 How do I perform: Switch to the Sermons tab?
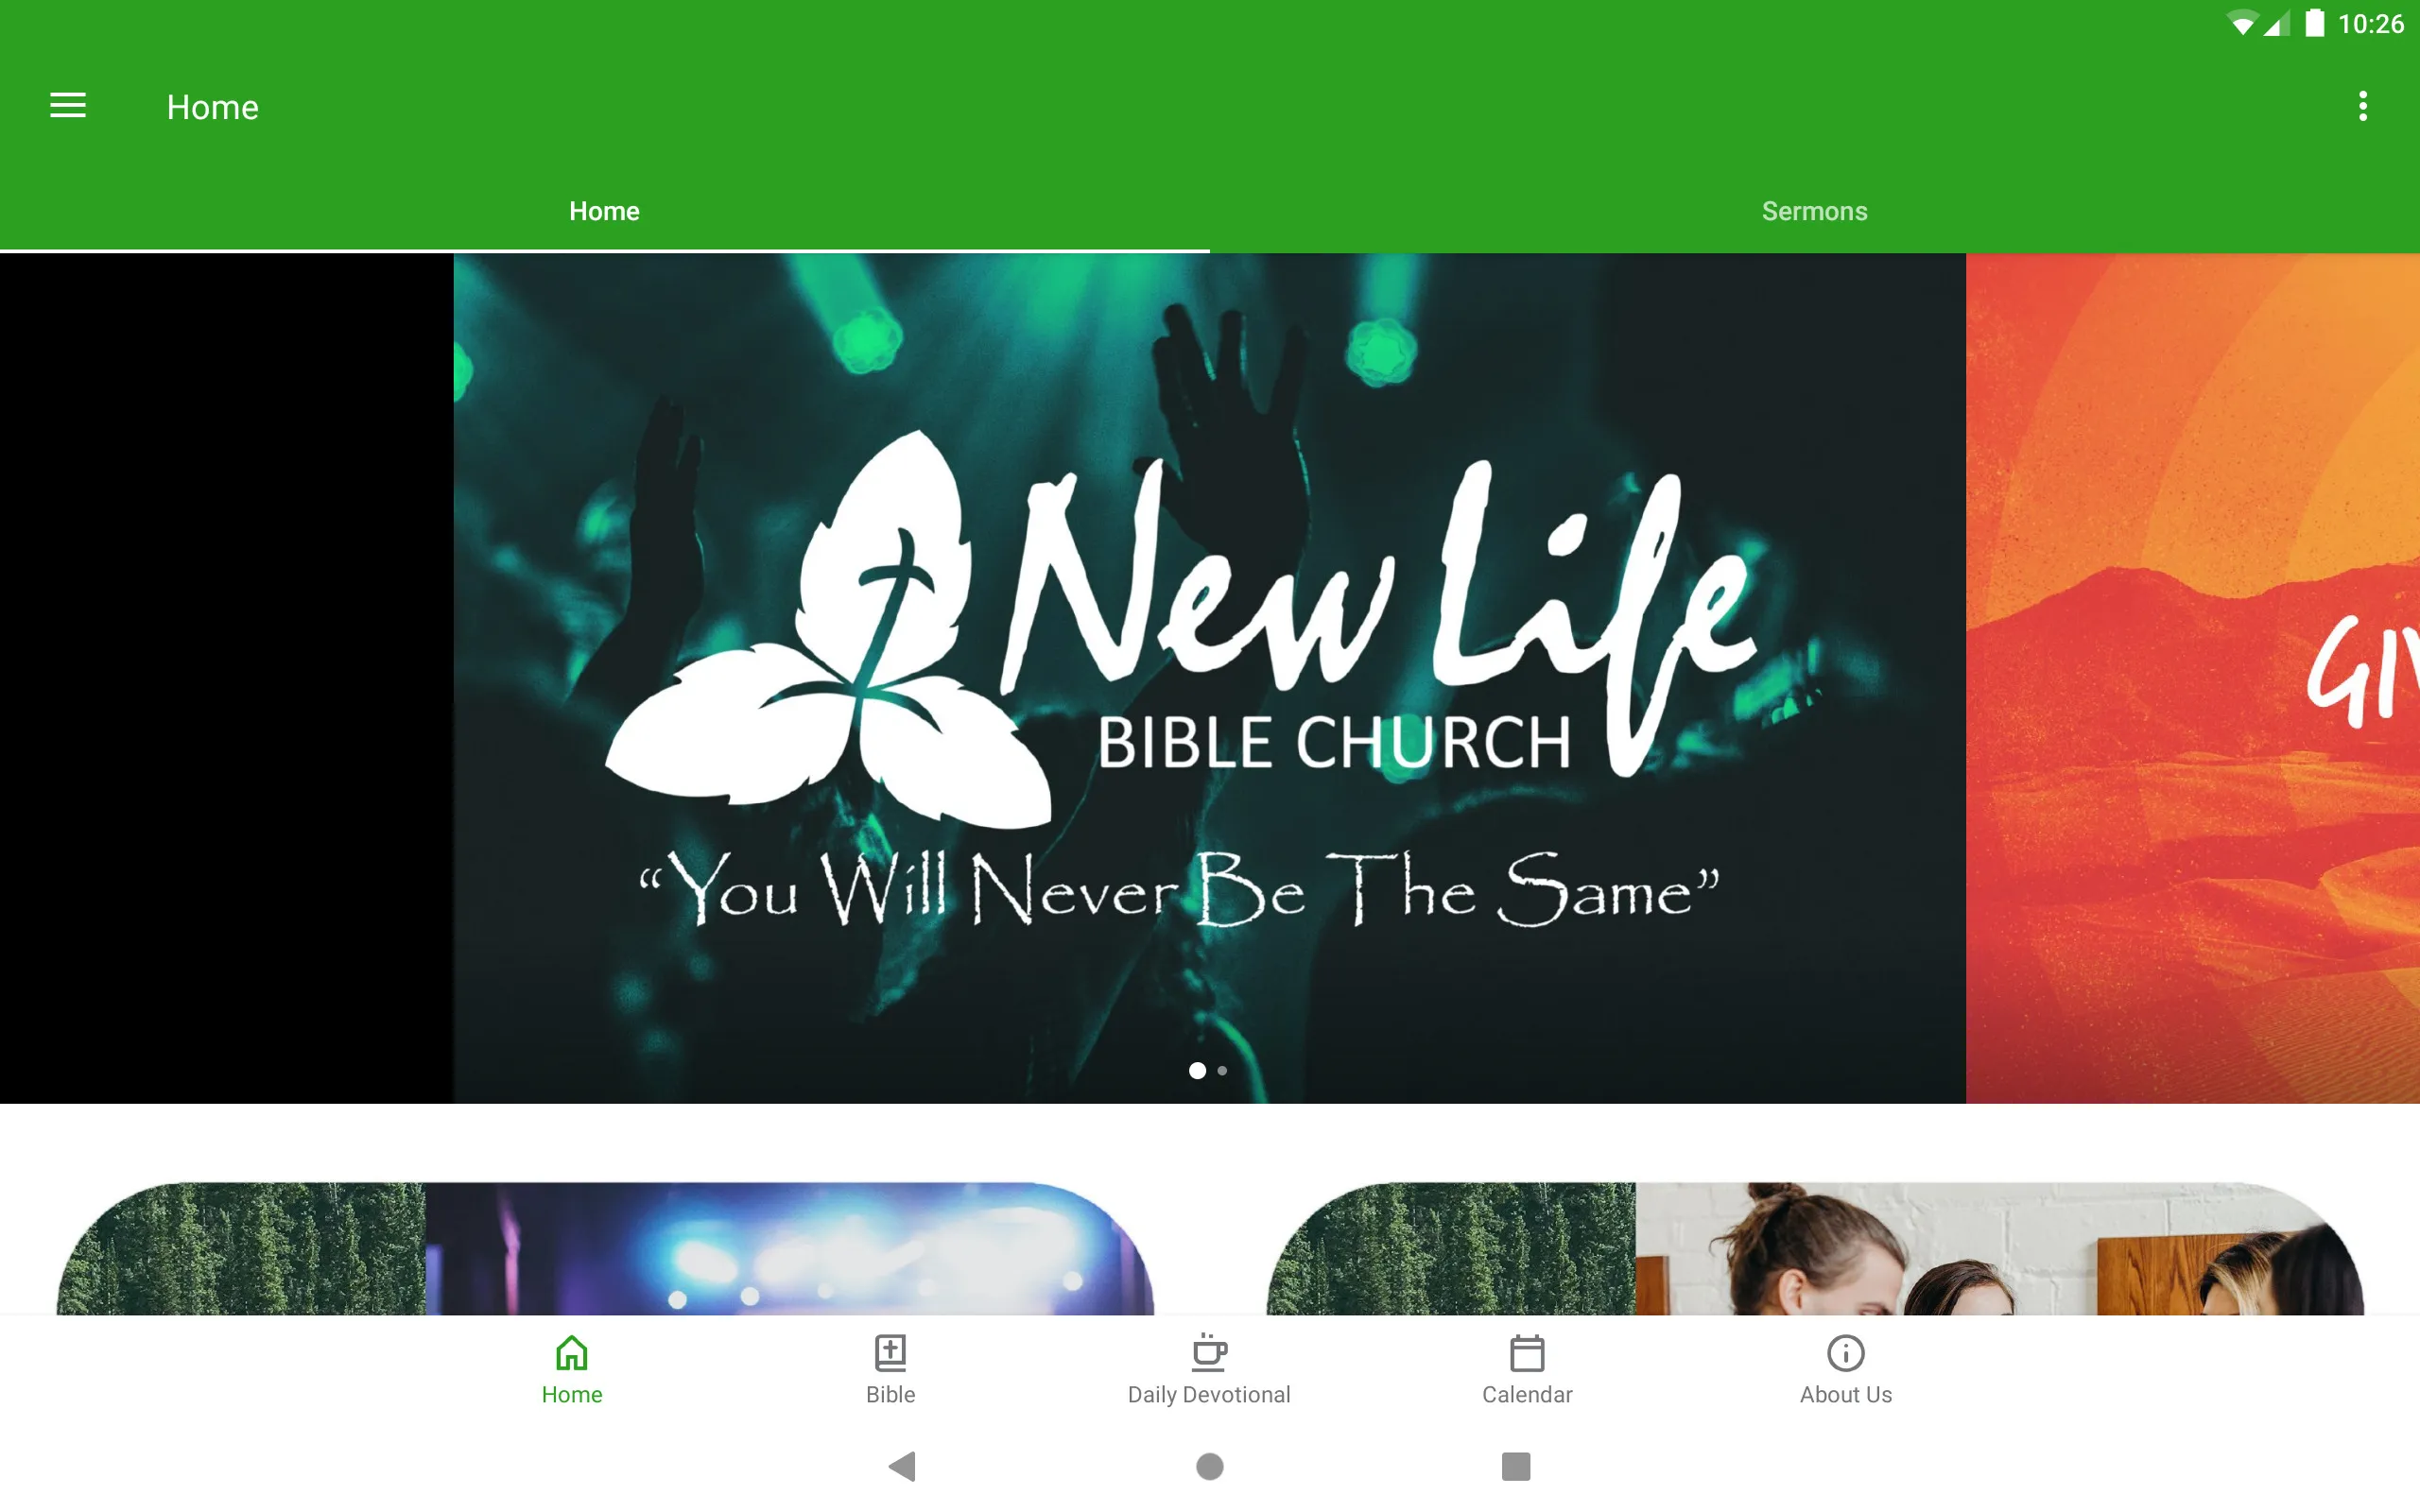click(x=1814, y=209)
